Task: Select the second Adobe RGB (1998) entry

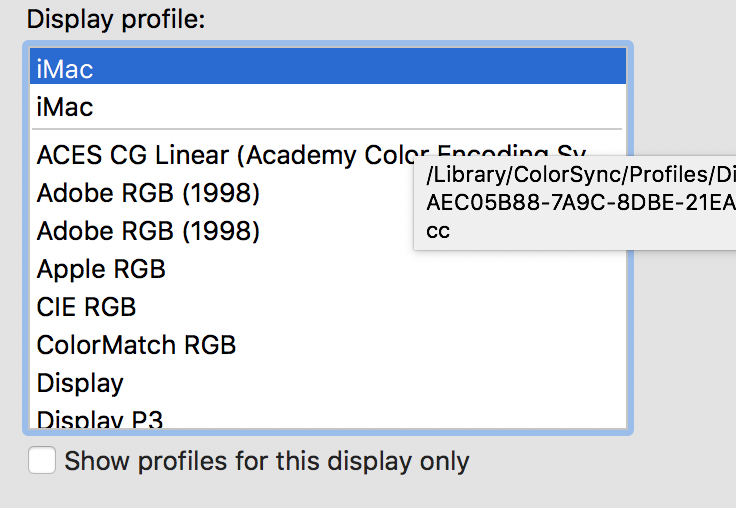Action: tap(148, 231)
